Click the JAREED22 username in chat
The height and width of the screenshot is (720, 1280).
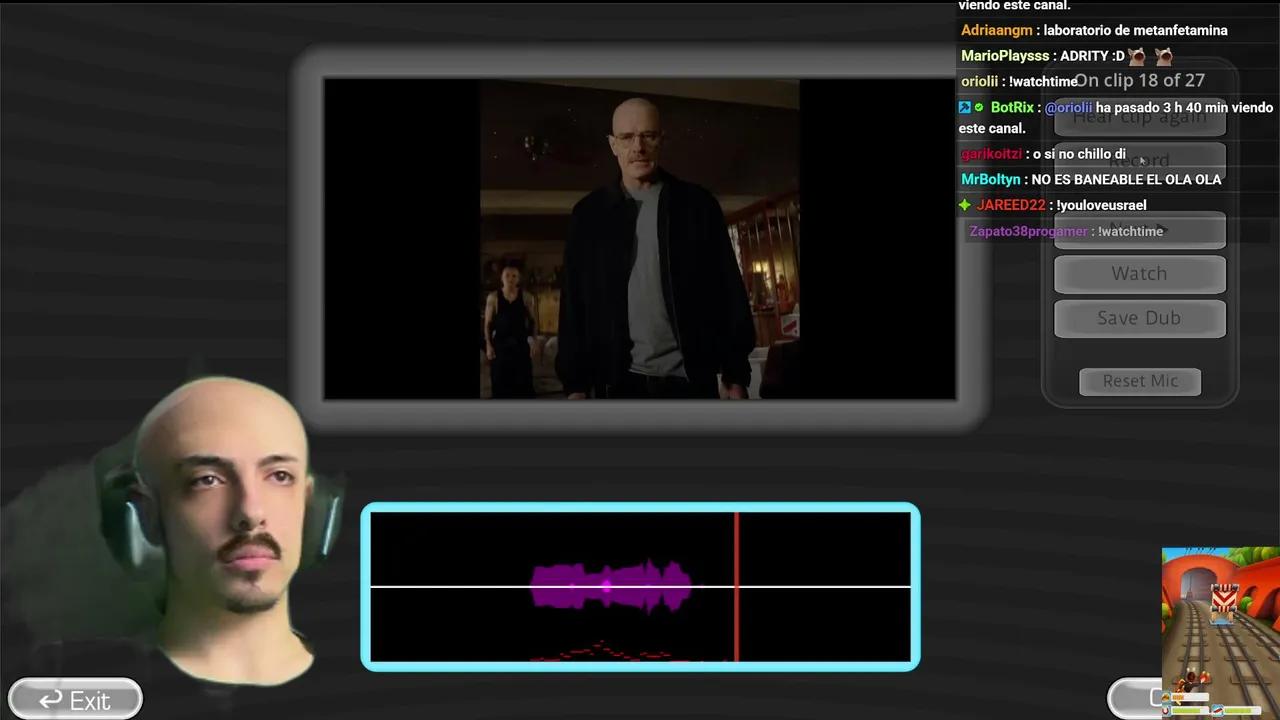coord(1011,205)
